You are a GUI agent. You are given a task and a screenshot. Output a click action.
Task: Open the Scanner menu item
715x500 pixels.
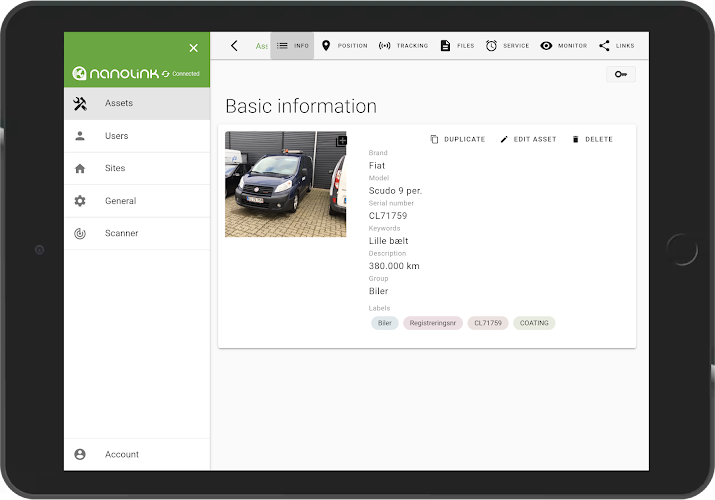[x=137, y=233]
